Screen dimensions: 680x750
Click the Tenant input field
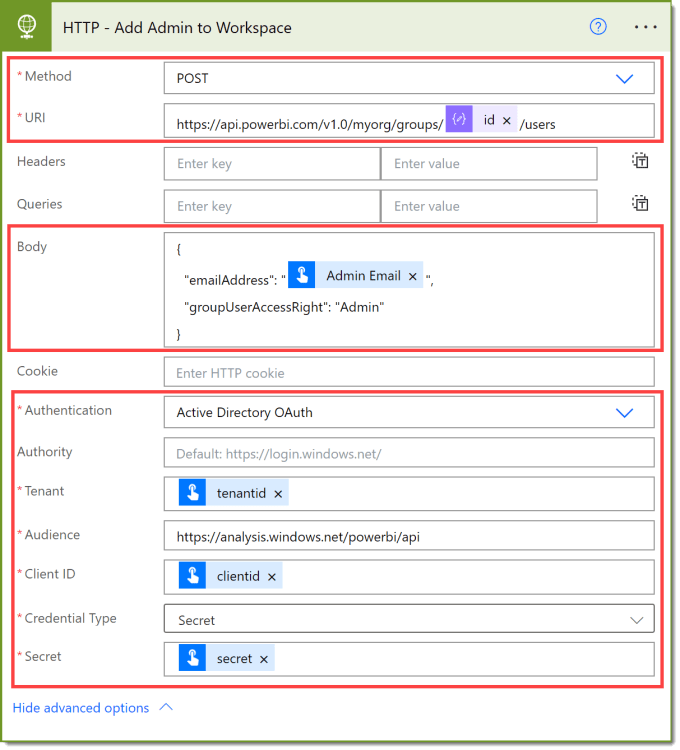(409, 494)
